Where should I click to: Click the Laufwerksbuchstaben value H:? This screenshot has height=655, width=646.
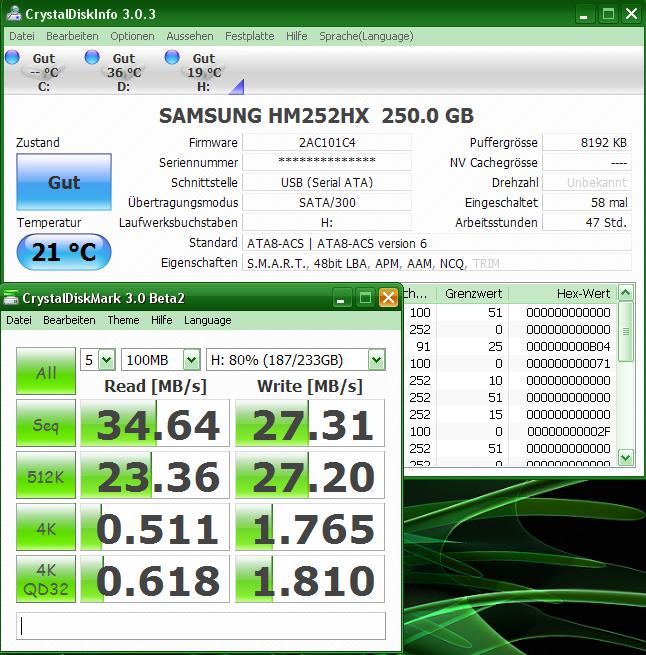pos(327,222)
